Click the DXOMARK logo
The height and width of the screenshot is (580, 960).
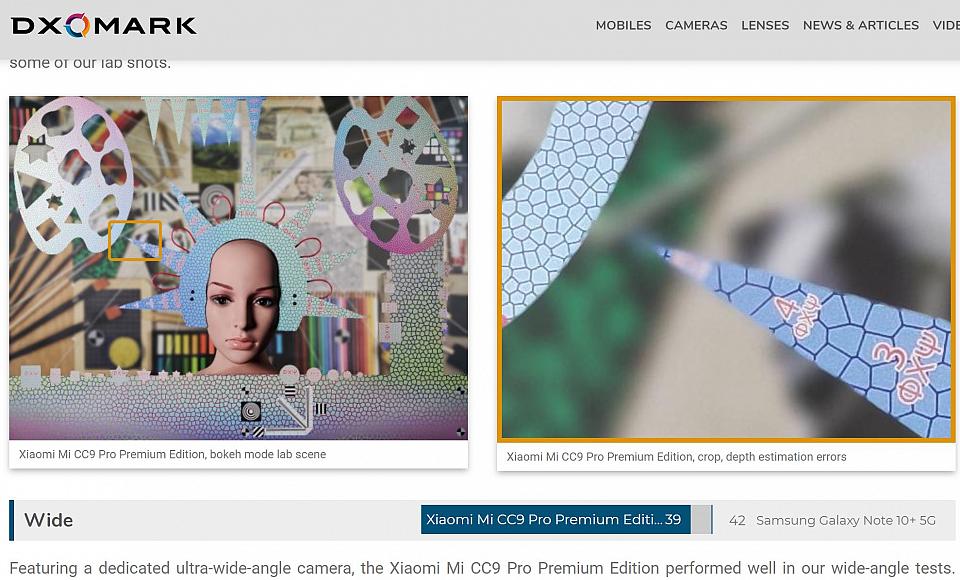[x=103, y=26]
